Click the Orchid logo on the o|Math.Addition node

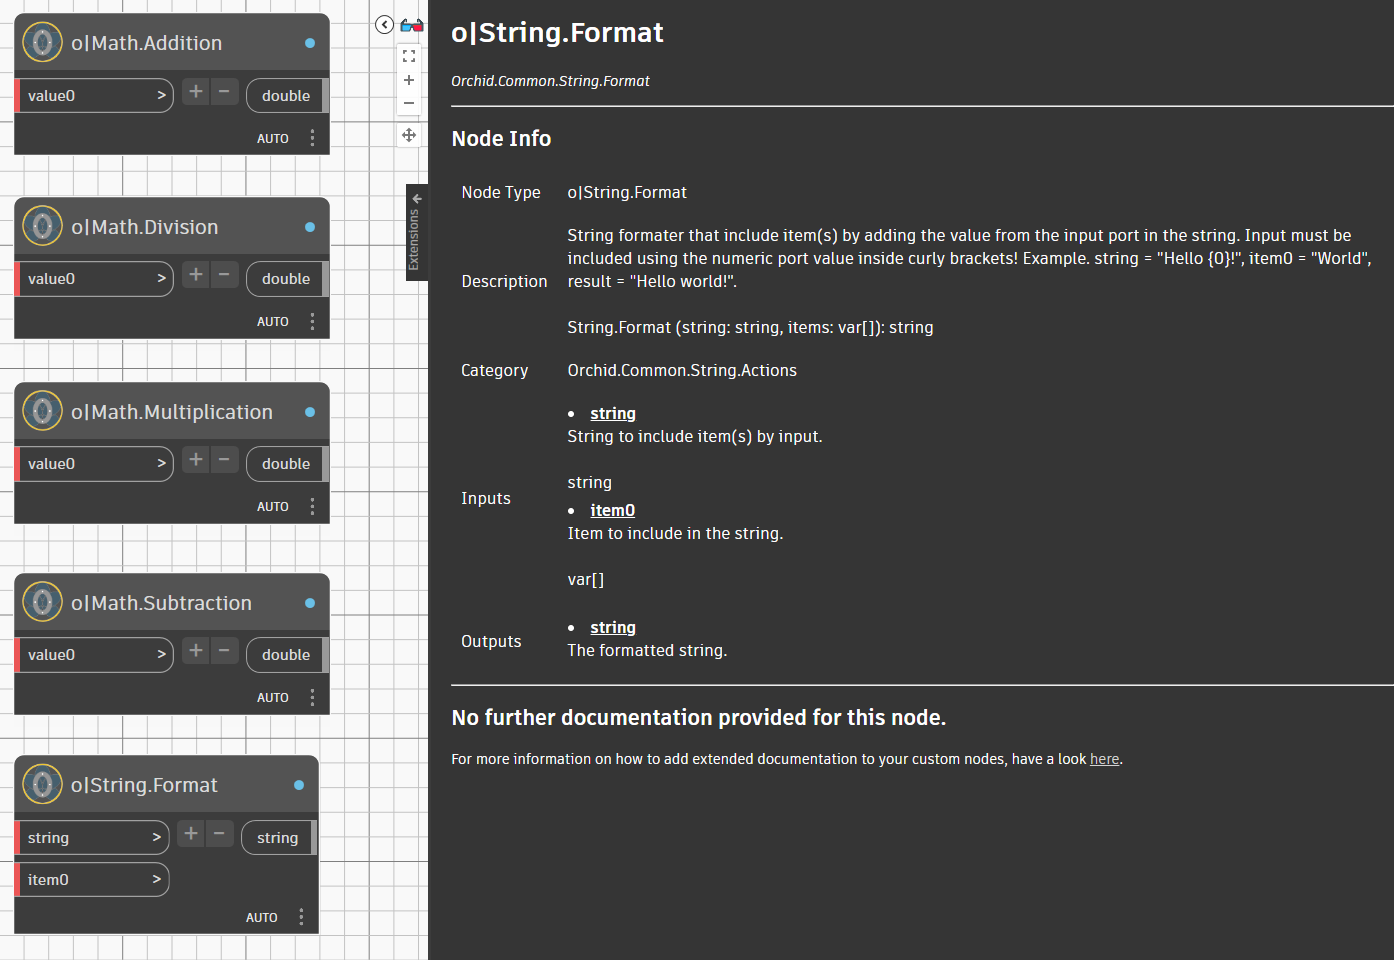point(42,42)
